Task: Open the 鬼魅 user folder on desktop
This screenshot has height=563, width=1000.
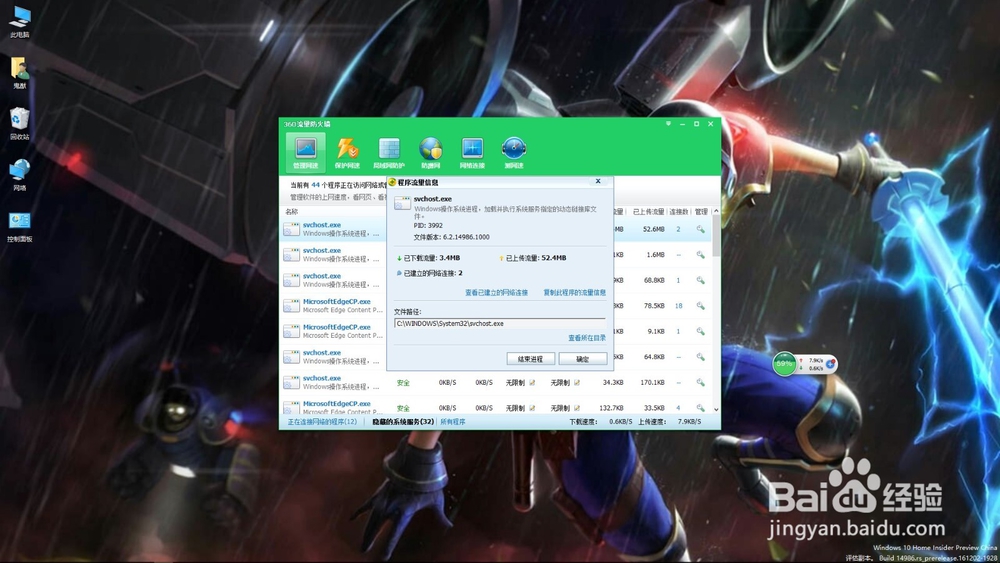Action: point(20,73)
